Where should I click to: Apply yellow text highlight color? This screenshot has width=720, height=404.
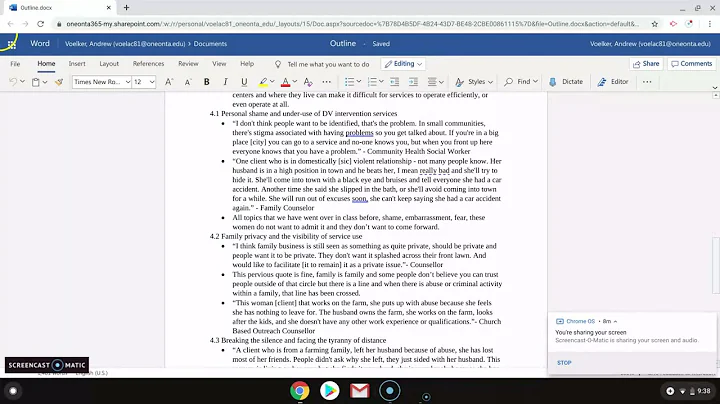click(263, 82)
